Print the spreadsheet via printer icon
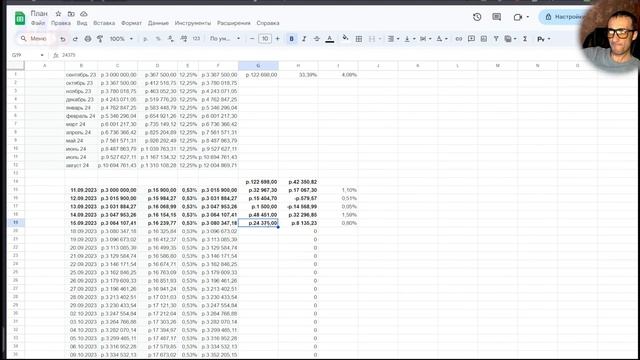The width and height of the screenshot is (640, 360). [x=88, y=39]
